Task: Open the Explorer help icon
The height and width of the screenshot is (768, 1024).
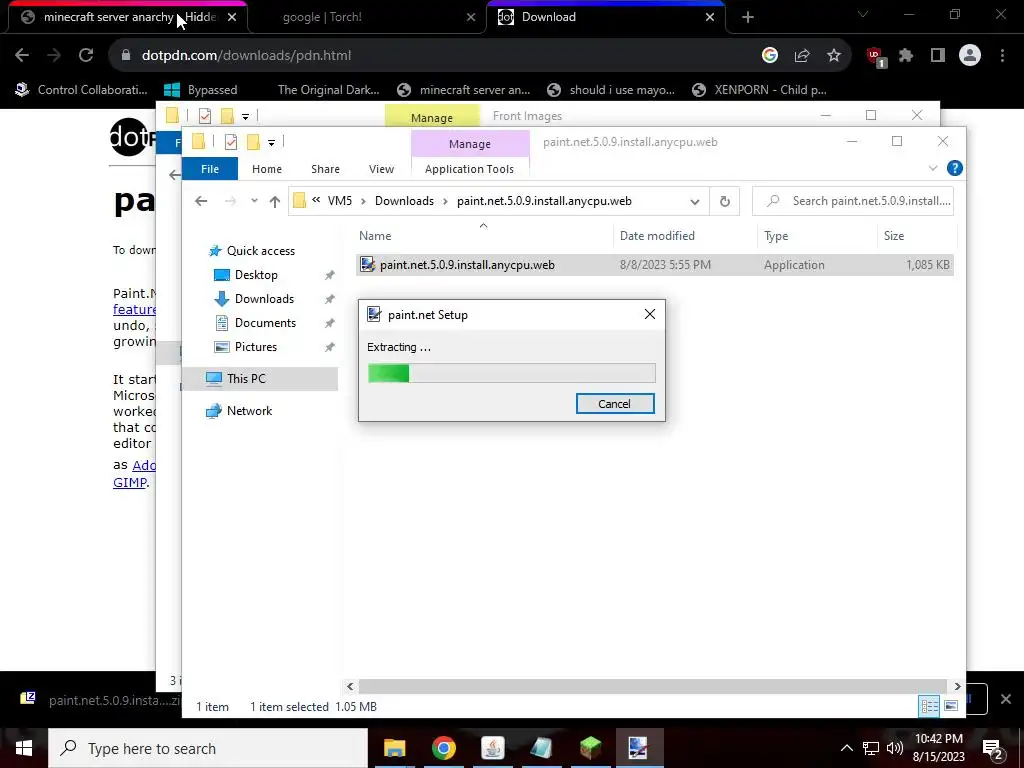Action: click(x=954, y=168)
